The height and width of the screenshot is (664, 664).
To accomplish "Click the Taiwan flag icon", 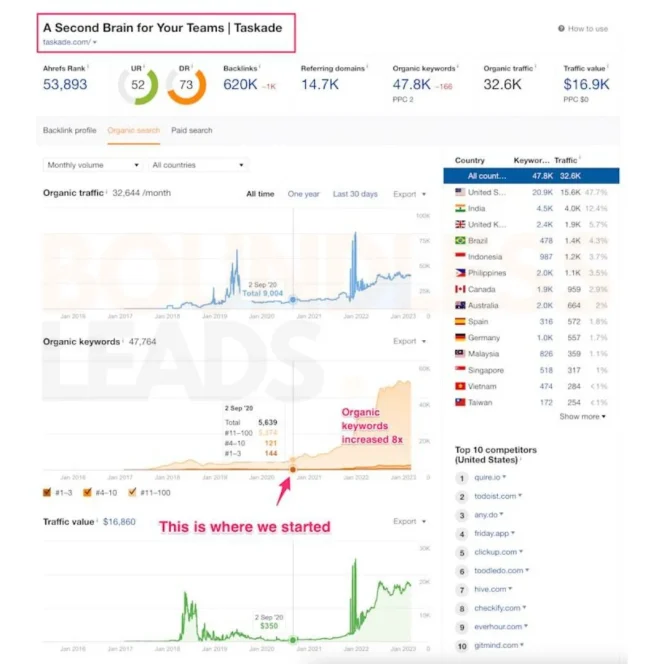I will 460,402.
